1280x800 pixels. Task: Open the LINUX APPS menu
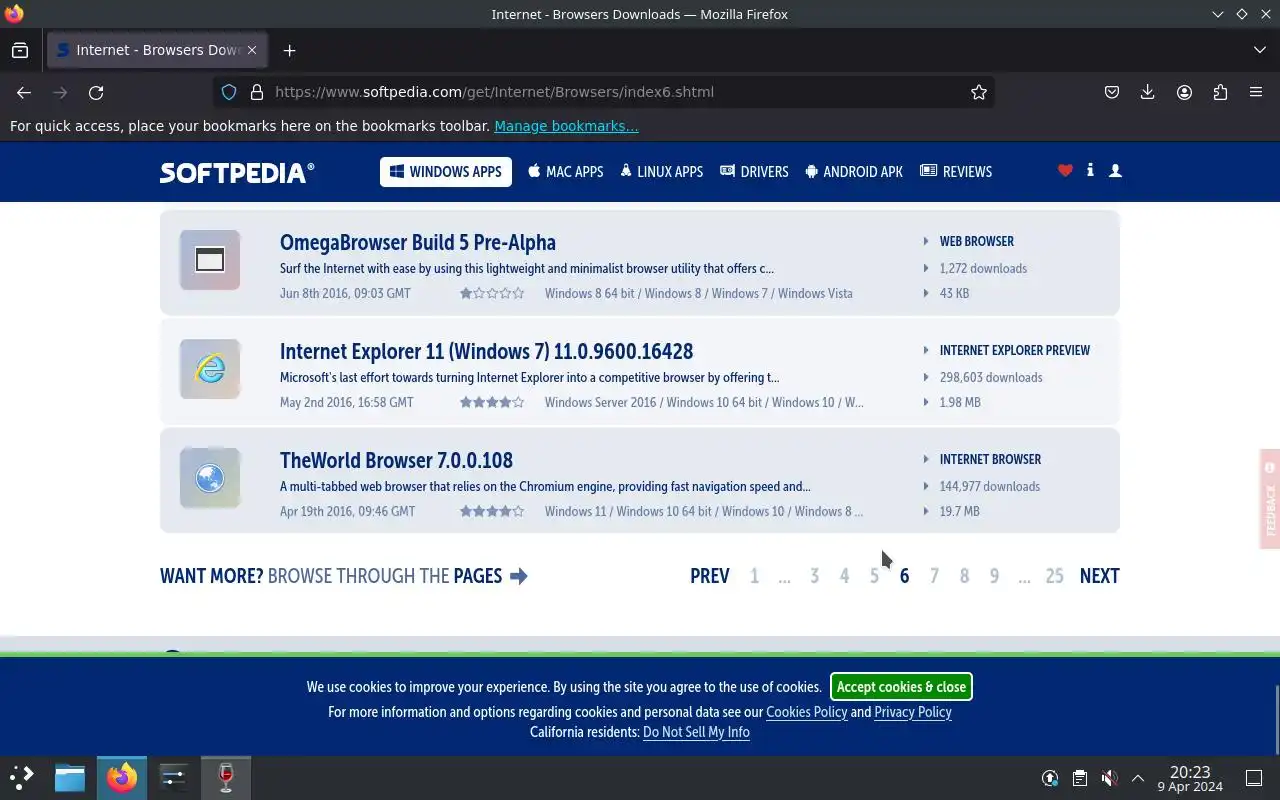pyautogui.click(x=662, y=172)
